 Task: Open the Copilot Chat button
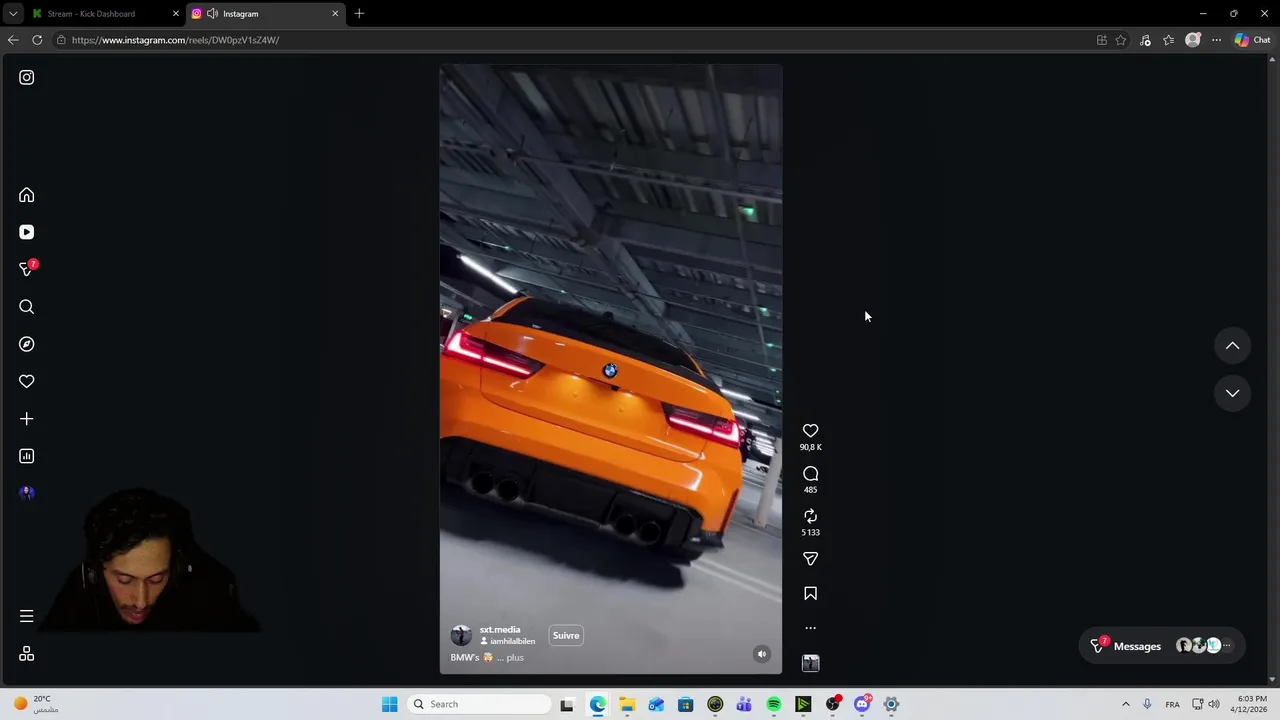point(1252,40)
